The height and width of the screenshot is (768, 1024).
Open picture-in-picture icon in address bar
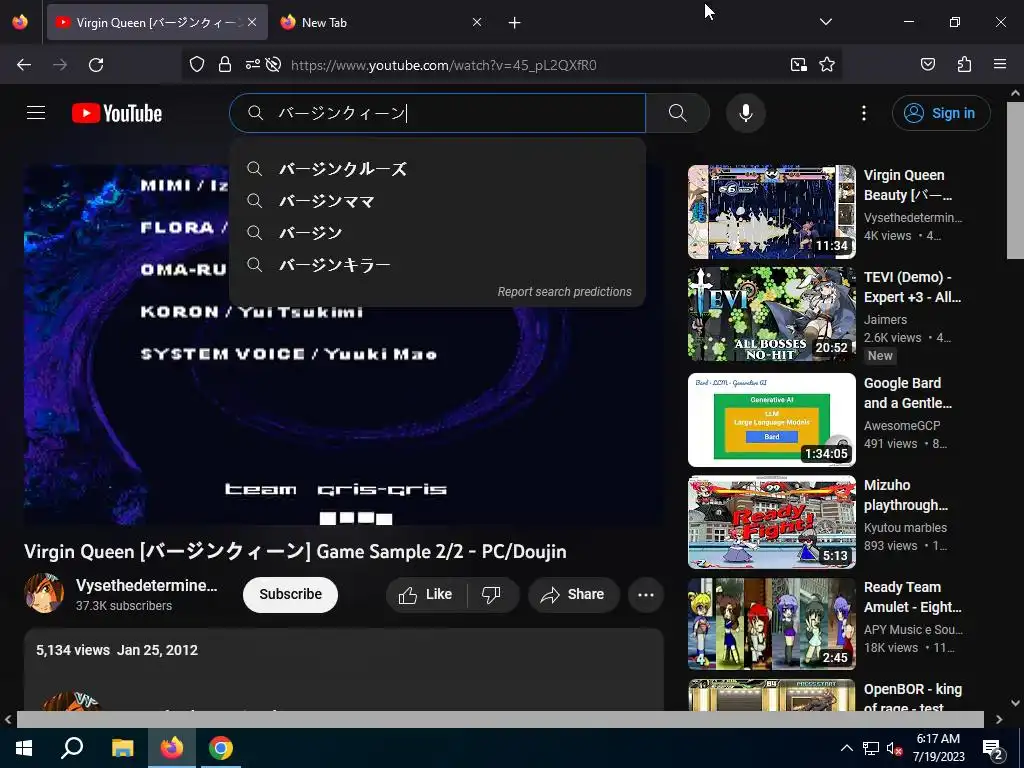pos(798,64)
